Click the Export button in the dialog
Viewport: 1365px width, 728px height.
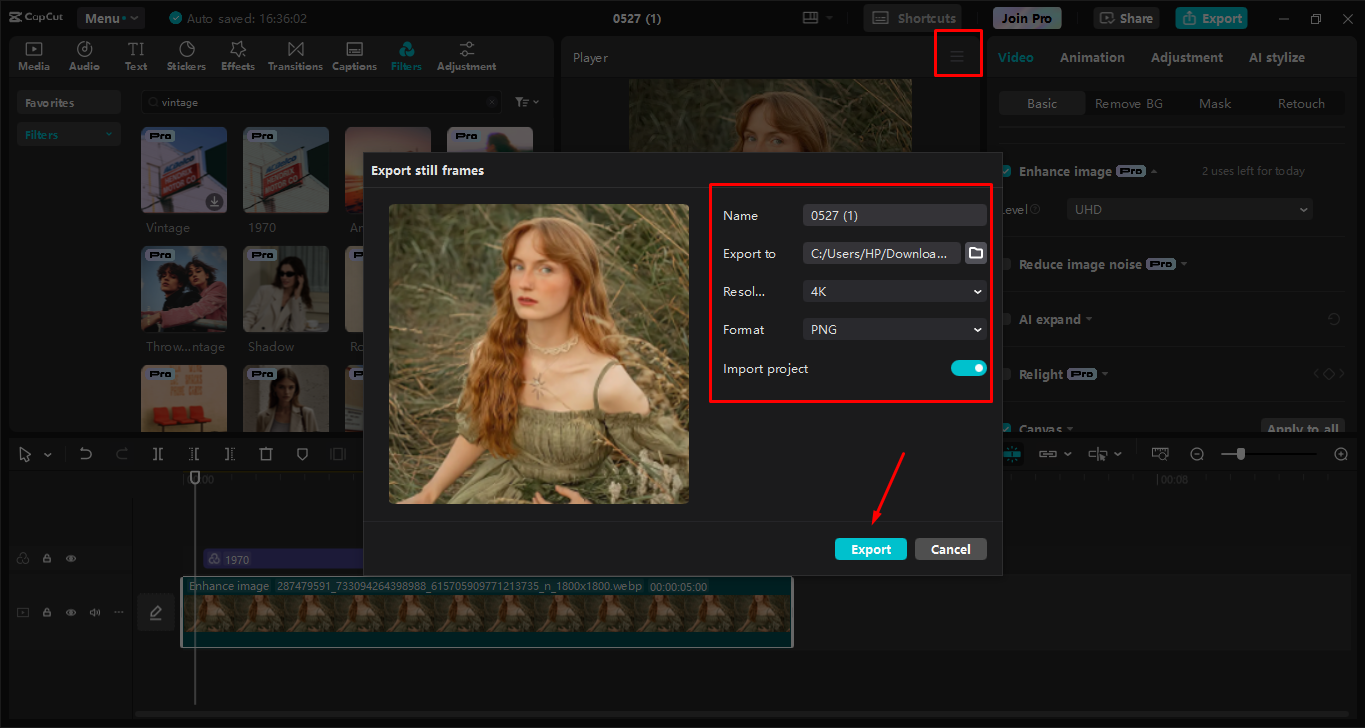[x=870, y=548]
